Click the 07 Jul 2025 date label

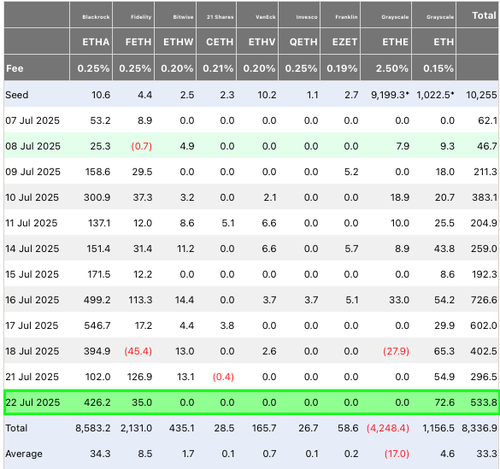click(32, 121)
